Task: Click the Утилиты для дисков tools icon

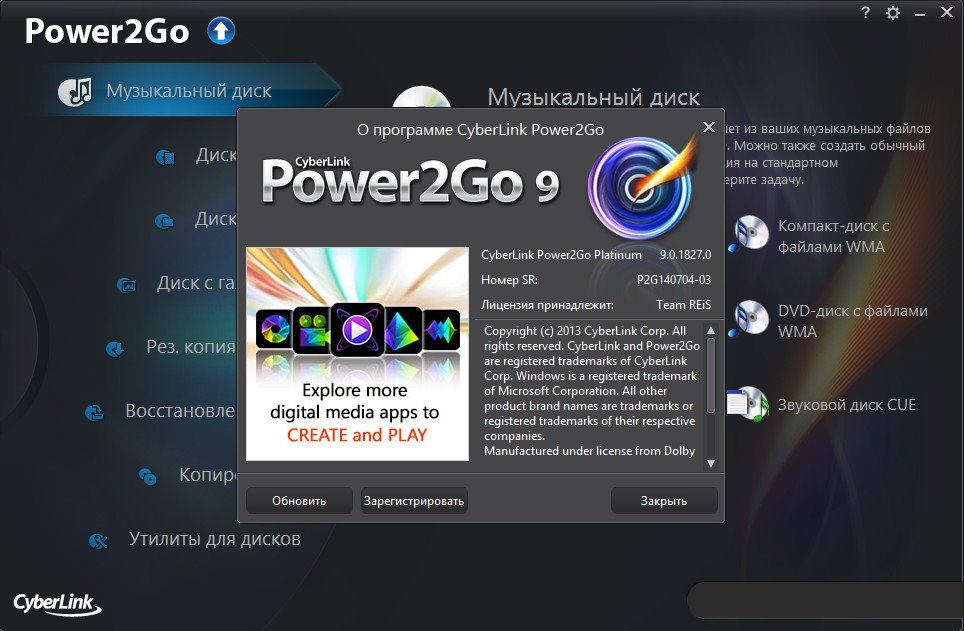Action: [98, 541]
